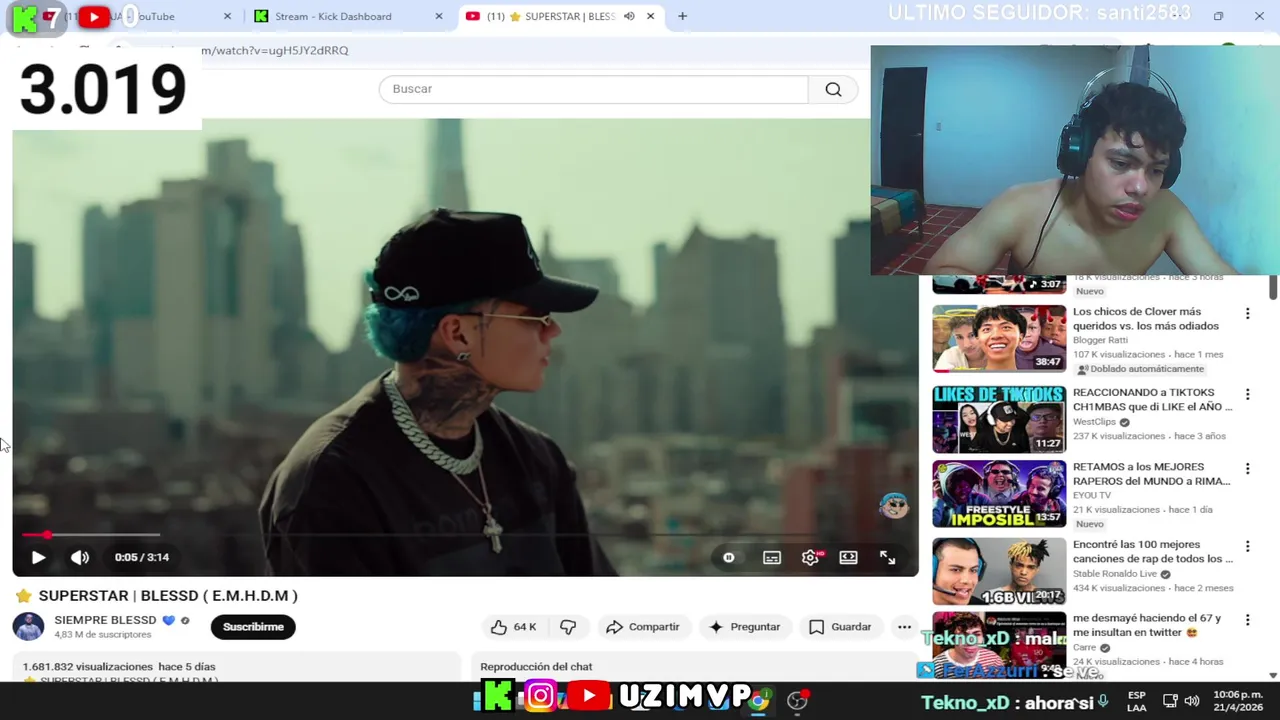Open Stable Ronaldo Live channel name

(x=1115, y=574)
